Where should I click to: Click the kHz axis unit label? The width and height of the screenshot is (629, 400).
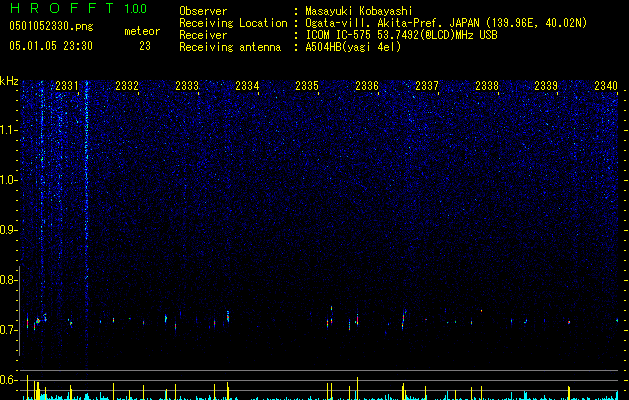9,81
